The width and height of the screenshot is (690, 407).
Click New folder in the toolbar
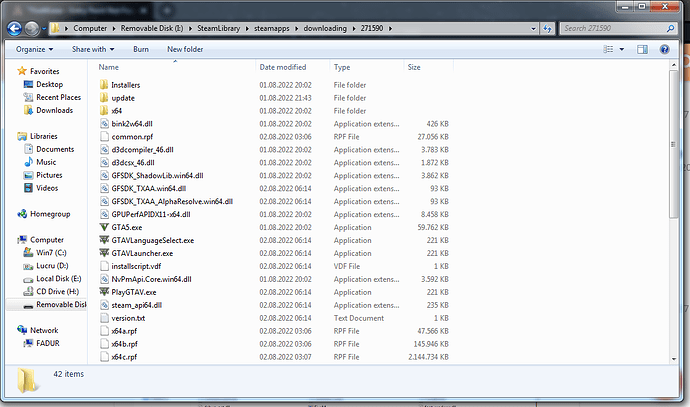pos(185,49)
